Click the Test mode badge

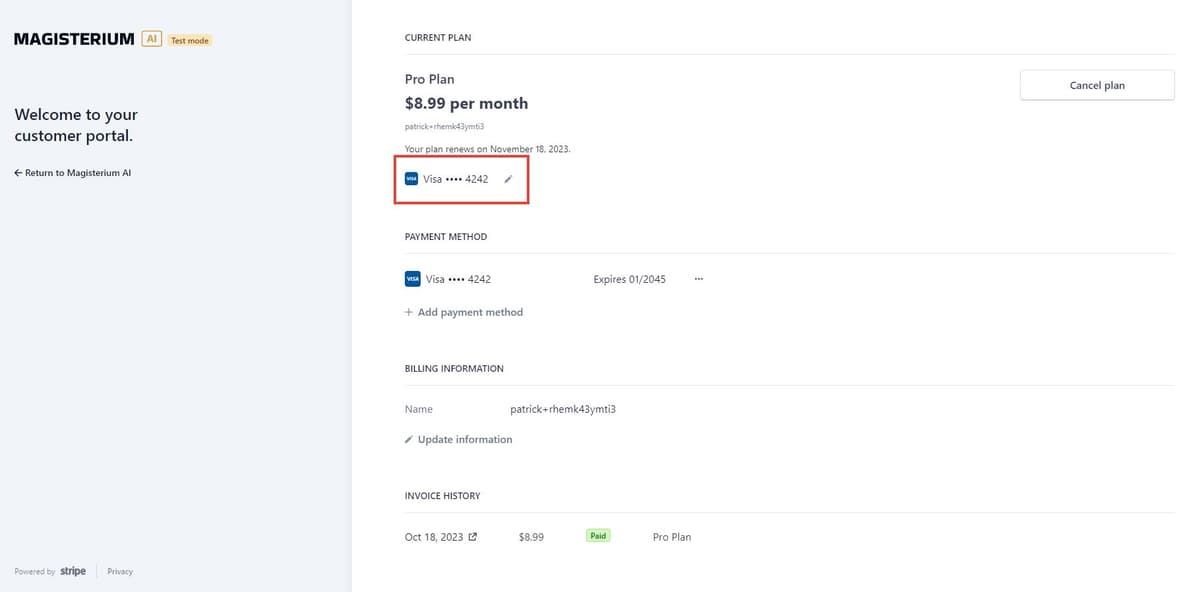pos(187,40)
